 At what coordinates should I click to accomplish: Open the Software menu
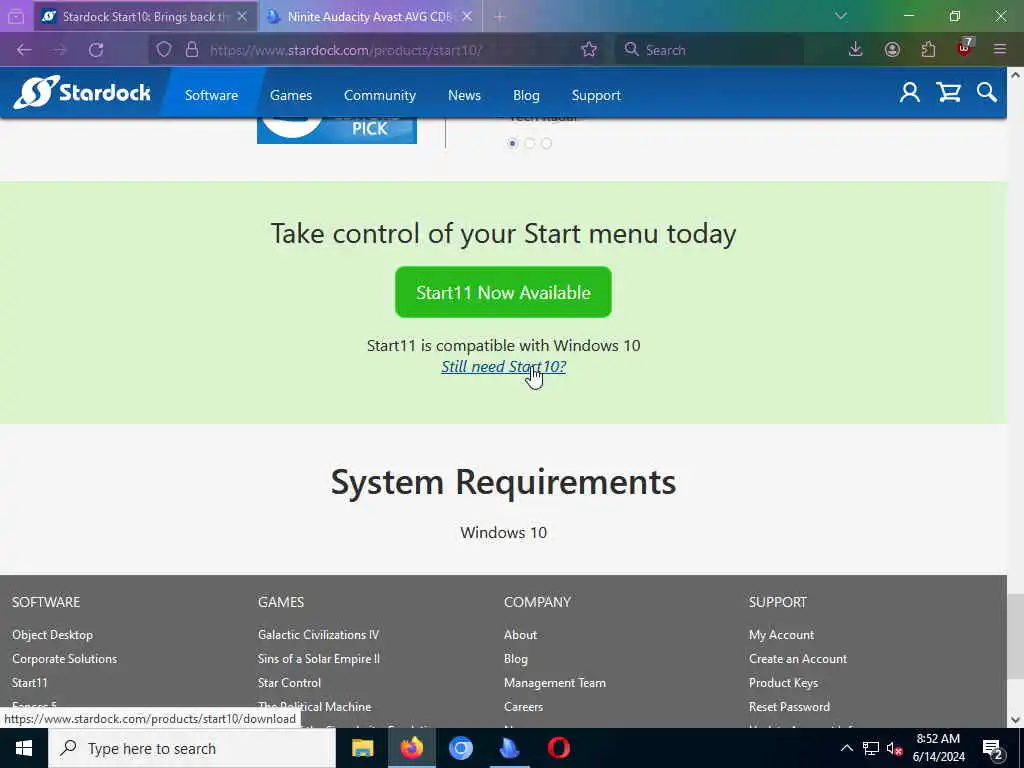[x=212, y=95]
